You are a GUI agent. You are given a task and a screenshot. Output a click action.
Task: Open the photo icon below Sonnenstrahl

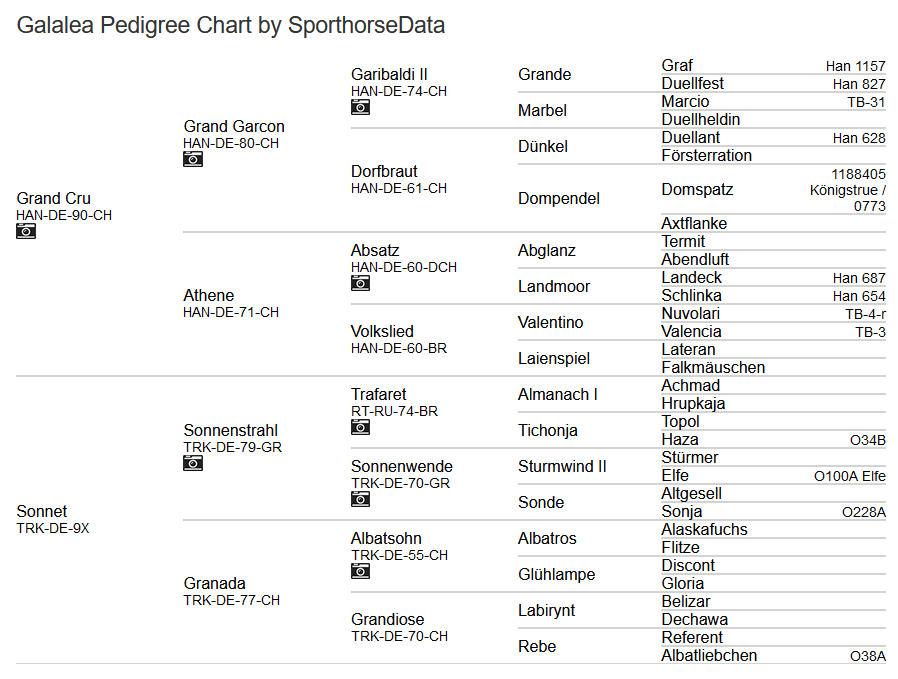[193, 463]
